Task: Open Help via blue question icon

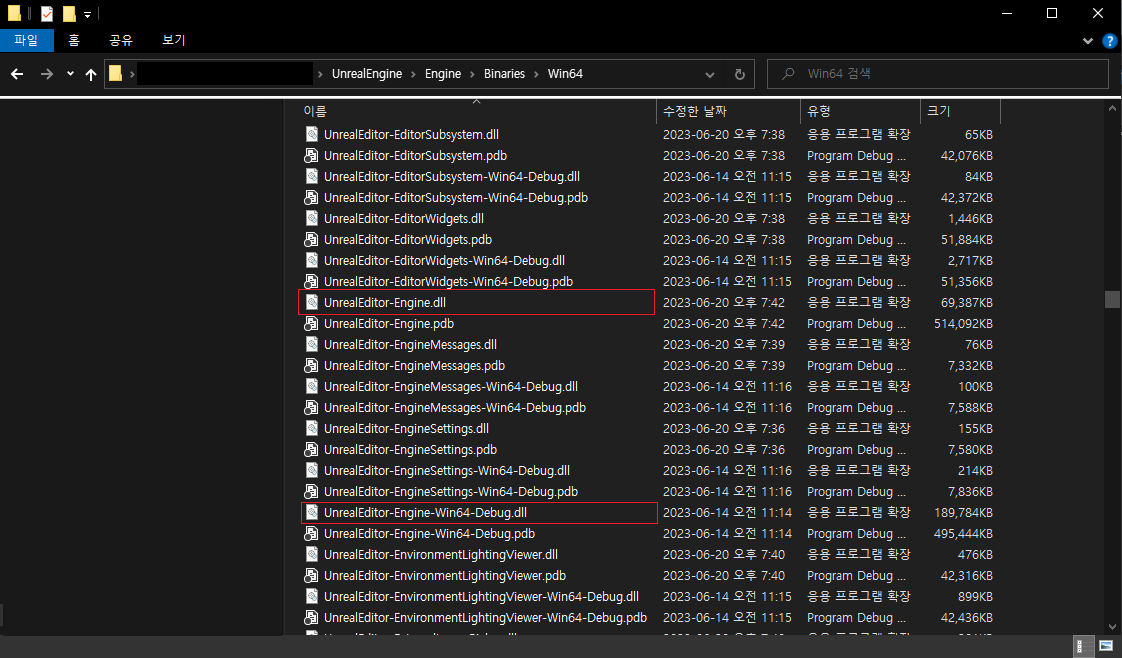Action: pos(1110,41)
